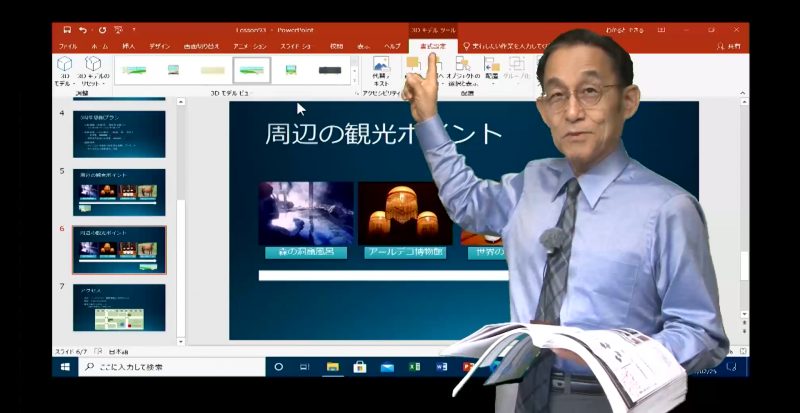Select the white bar shape on slide
This screenshot has width=800, height=413.
384,276
